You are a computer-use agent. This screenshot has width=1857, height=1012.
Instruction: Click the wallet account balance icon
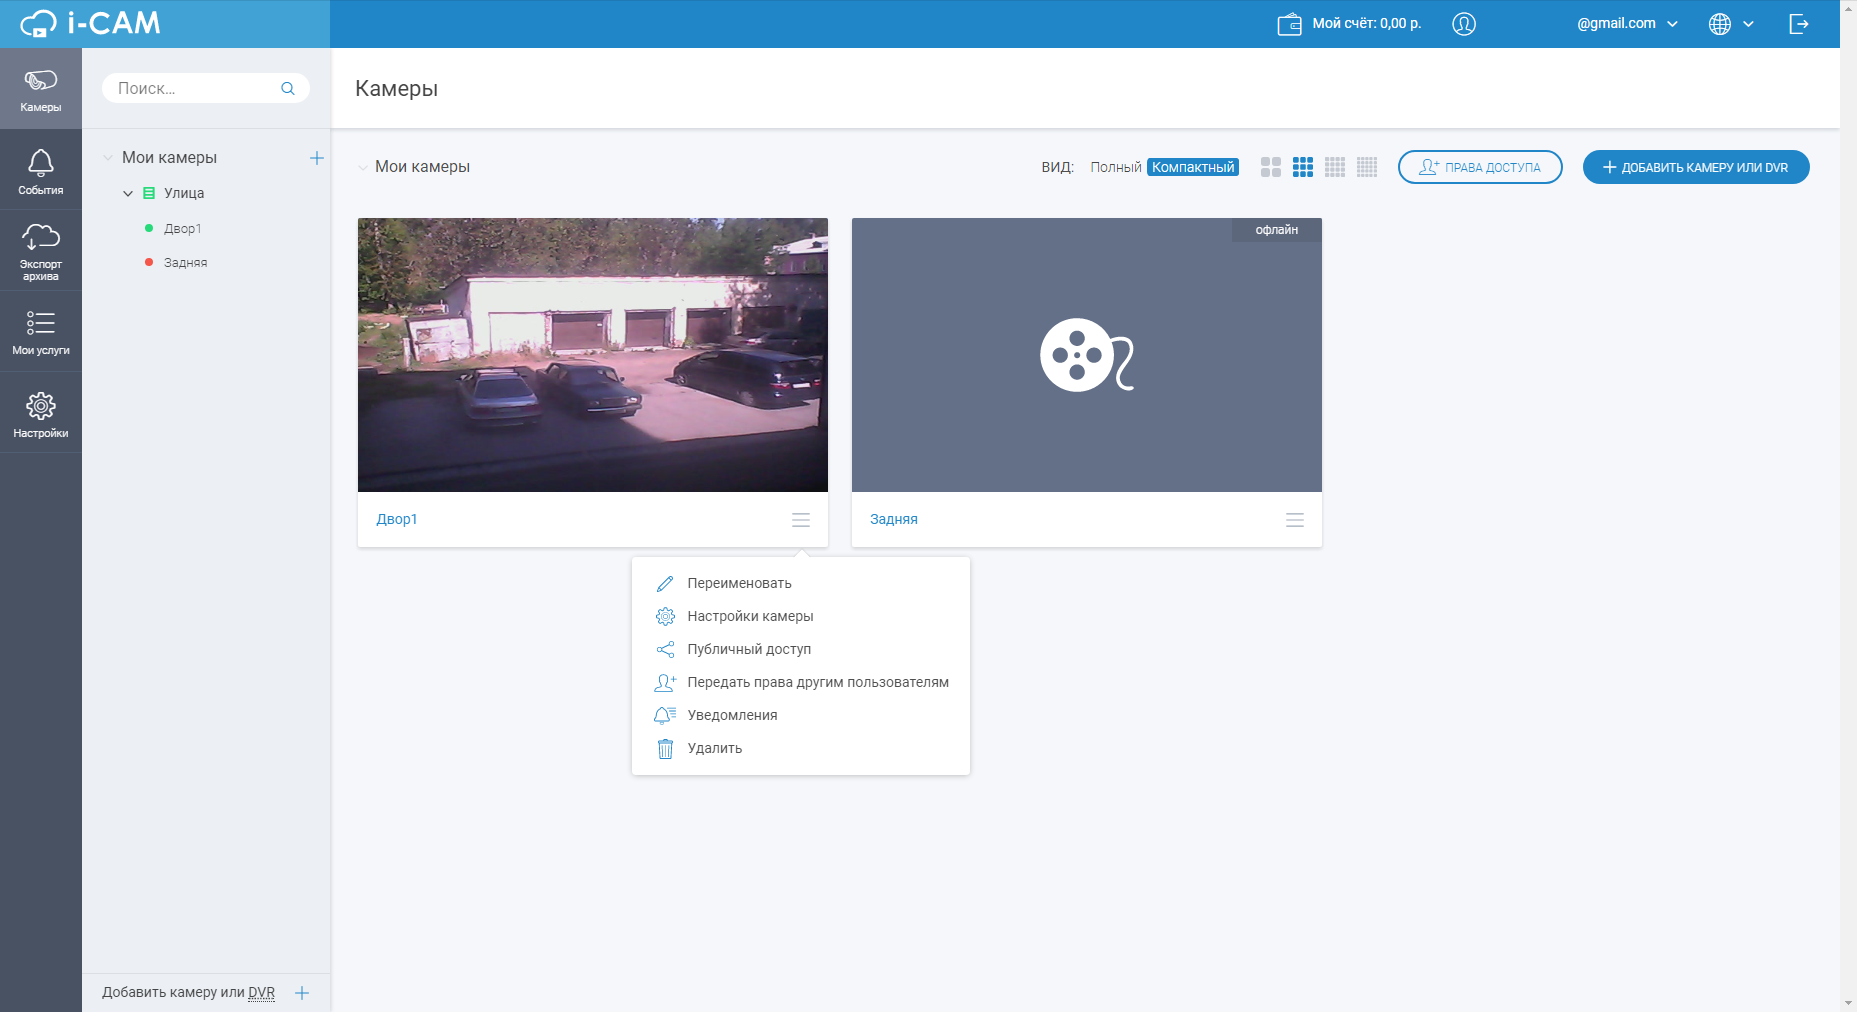point(1289,24)
